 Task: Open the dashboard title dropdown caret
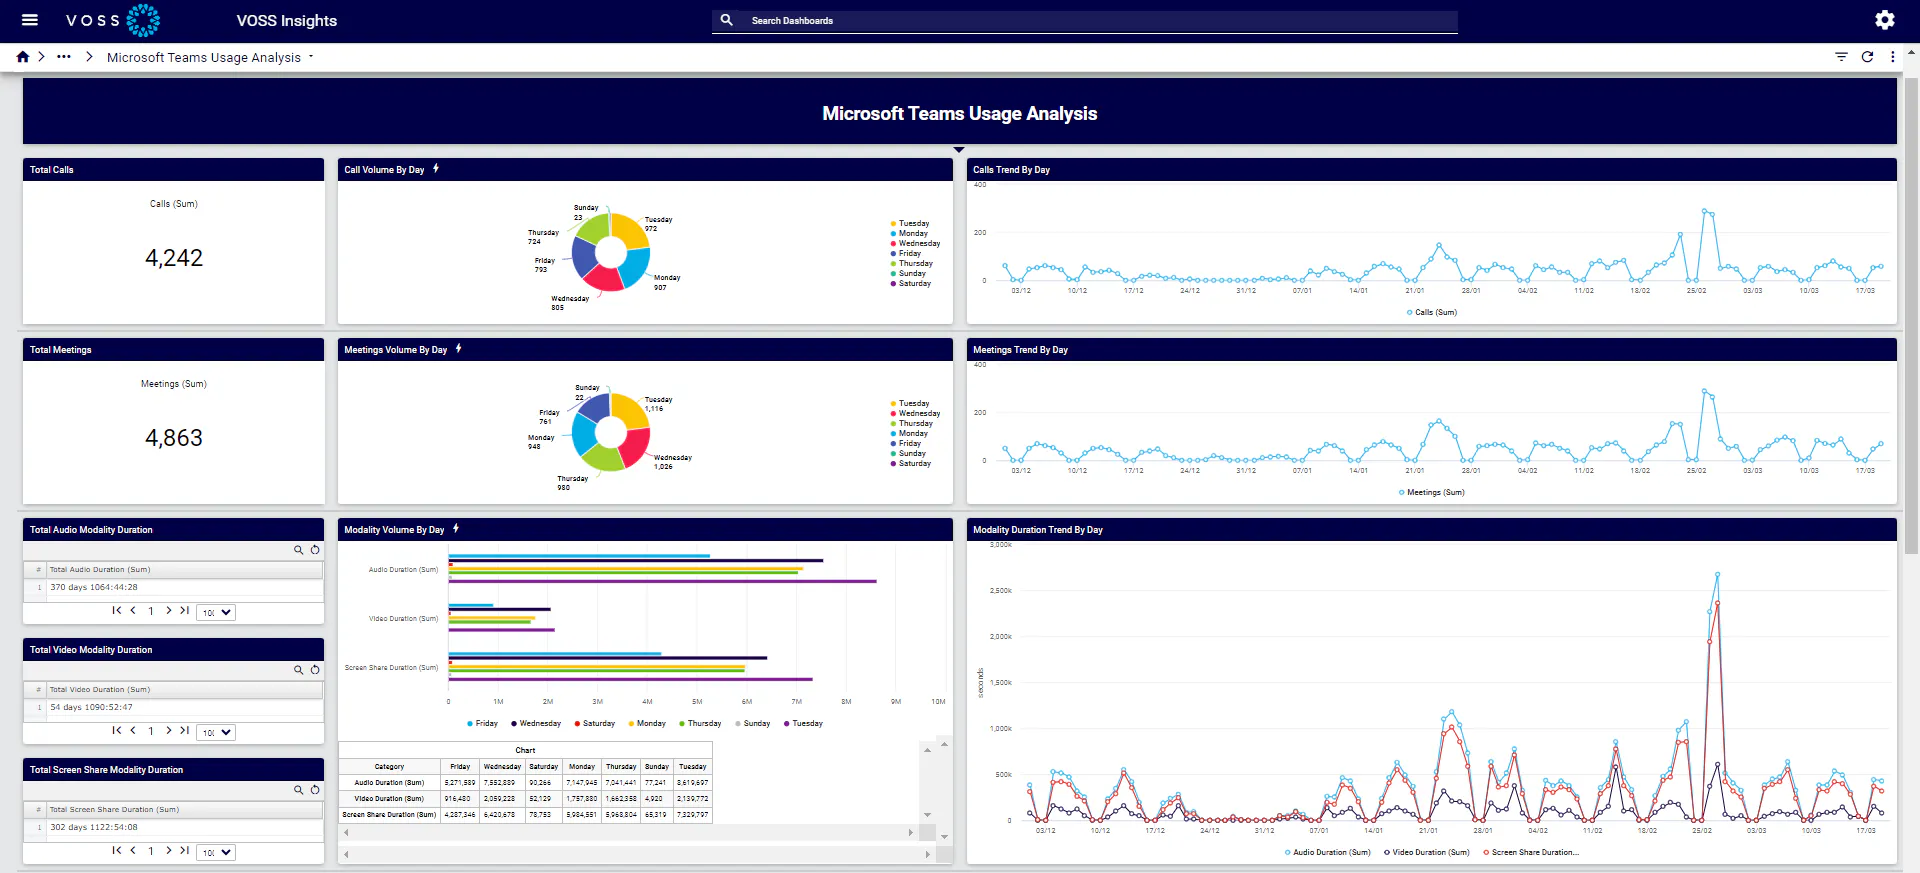tap(311, 57)
